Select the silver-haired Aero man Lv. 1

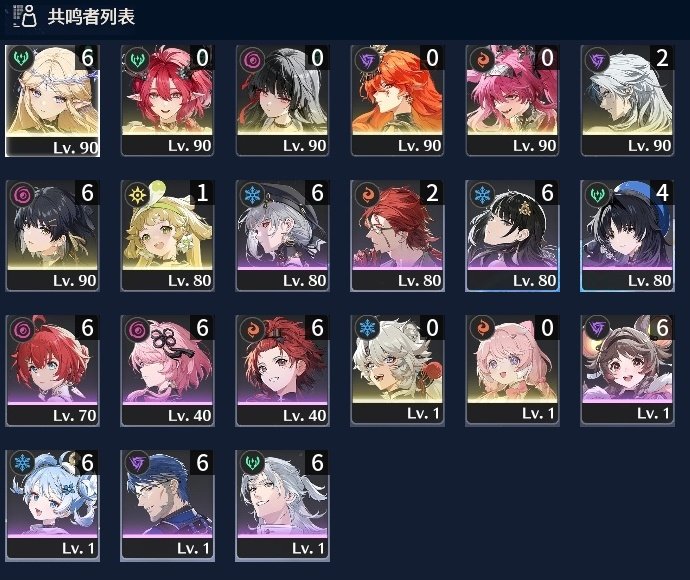coord(283,506)
